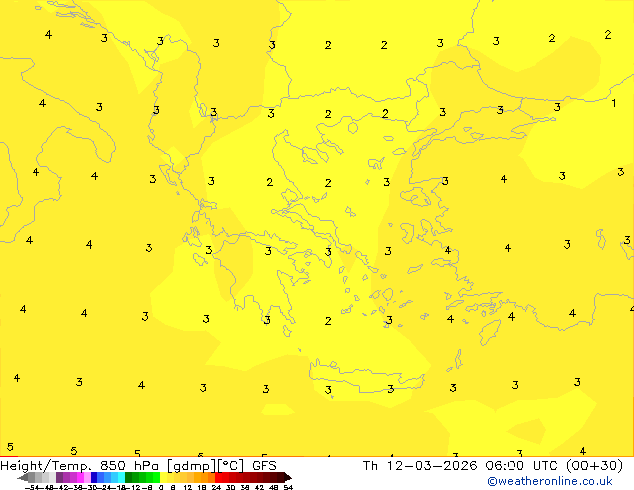Select the bright green legend swatch

click(156, 477)
